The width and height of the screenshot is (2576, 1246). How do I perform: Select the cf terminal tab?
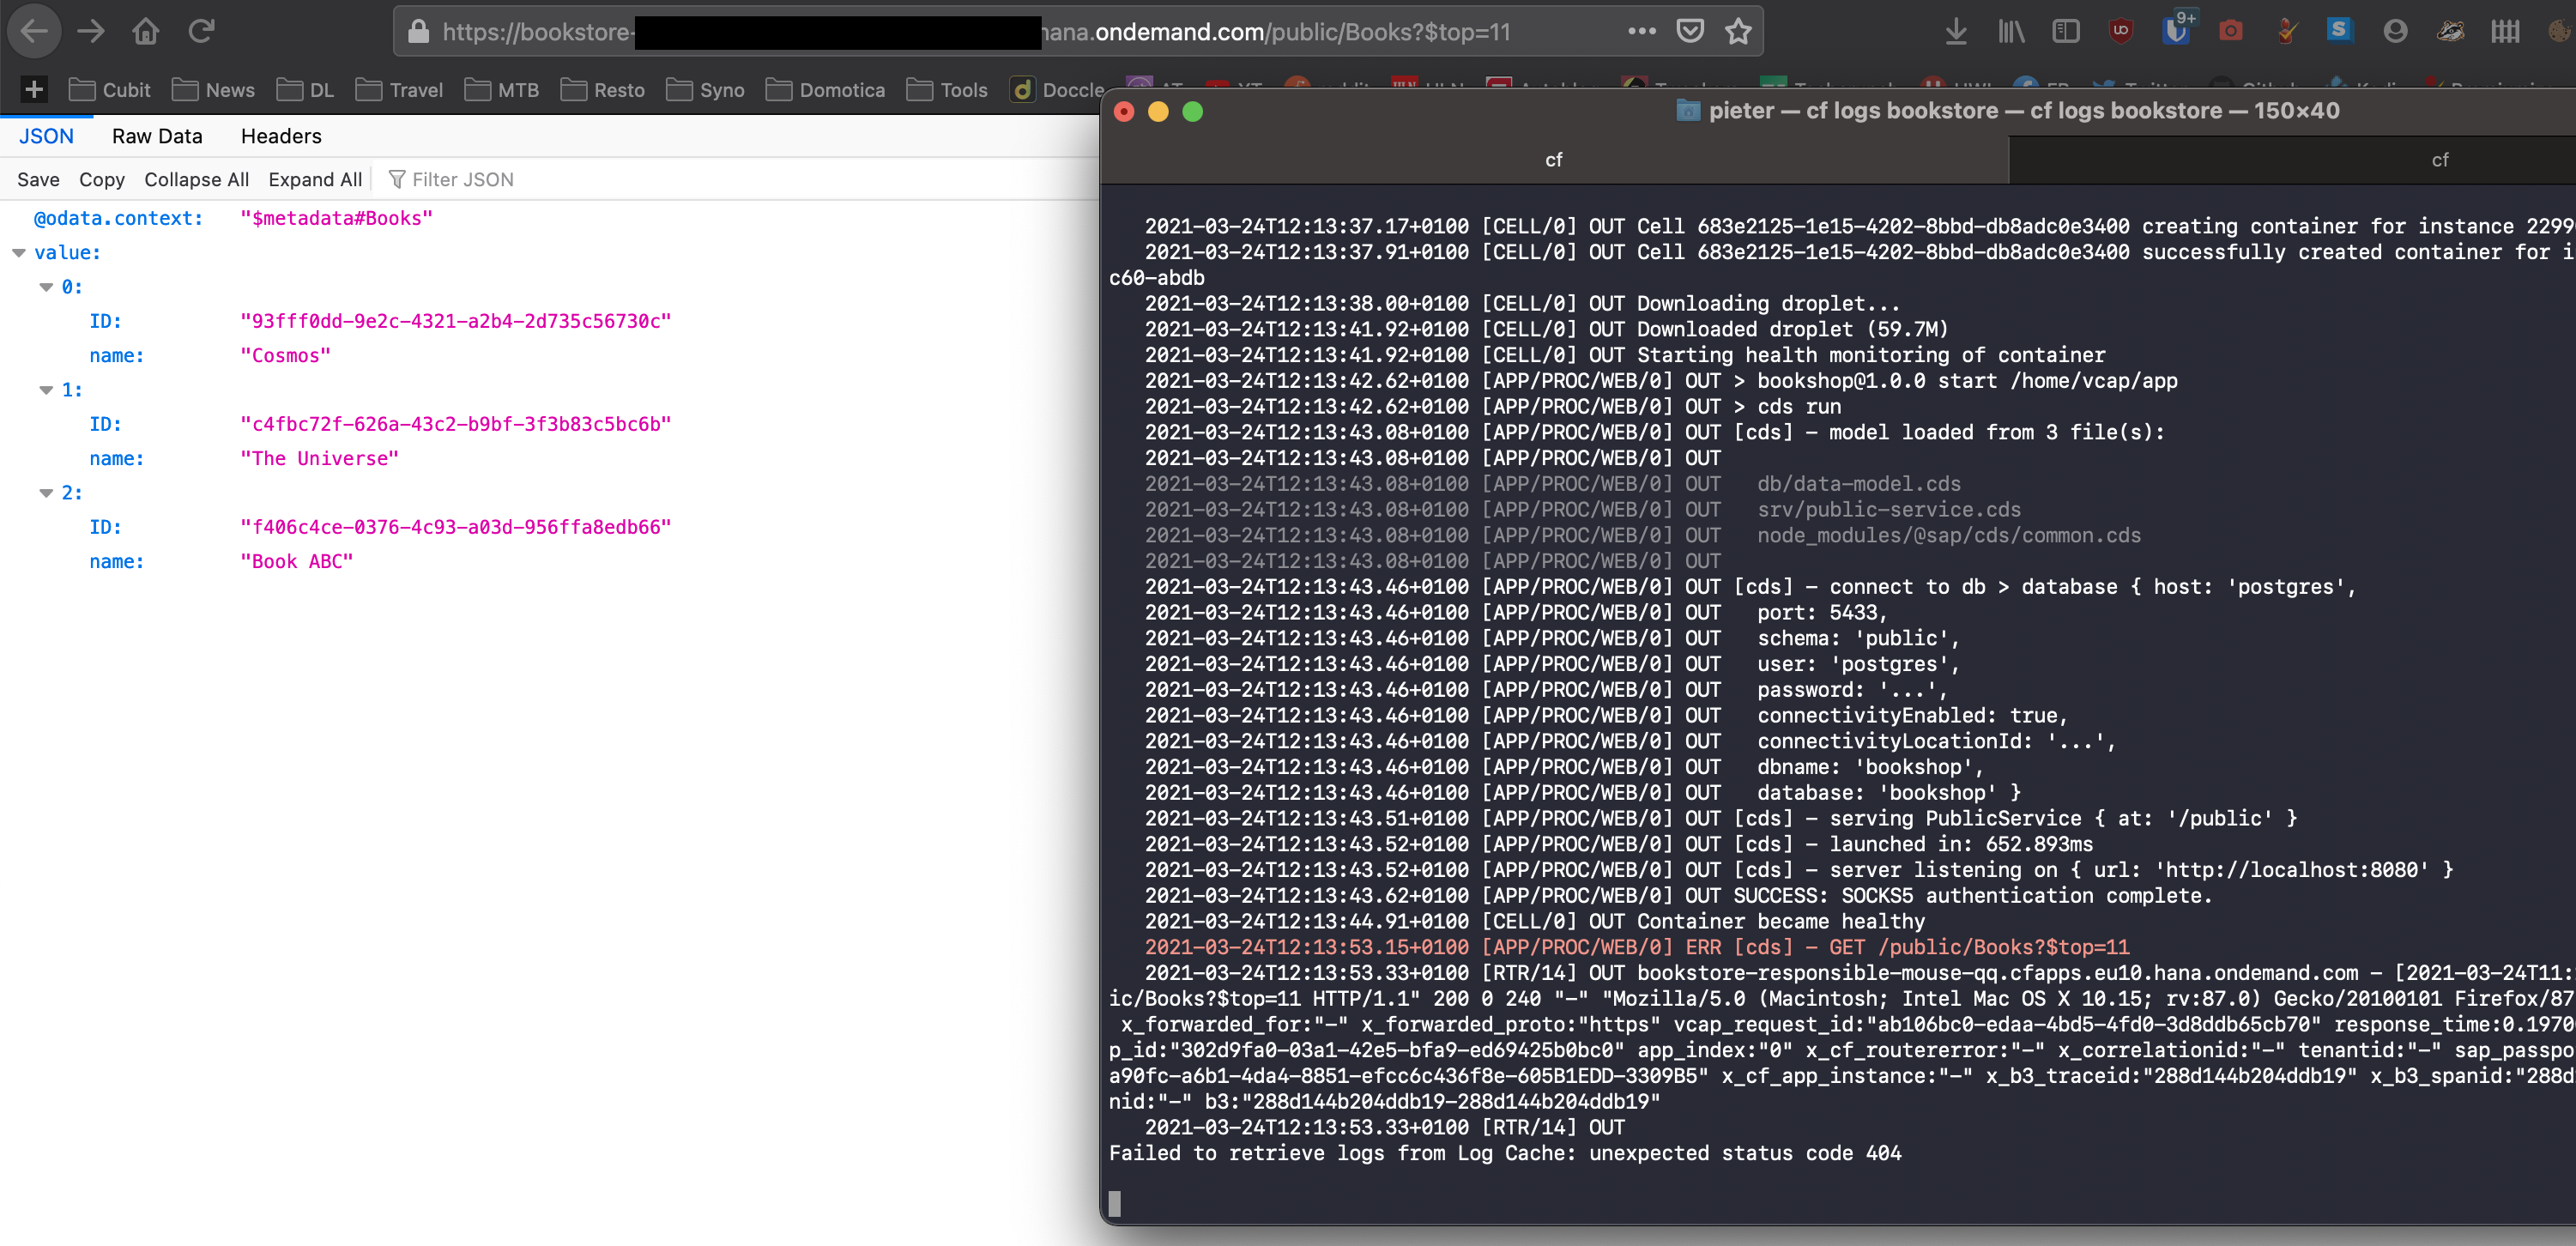(1554, 159)
